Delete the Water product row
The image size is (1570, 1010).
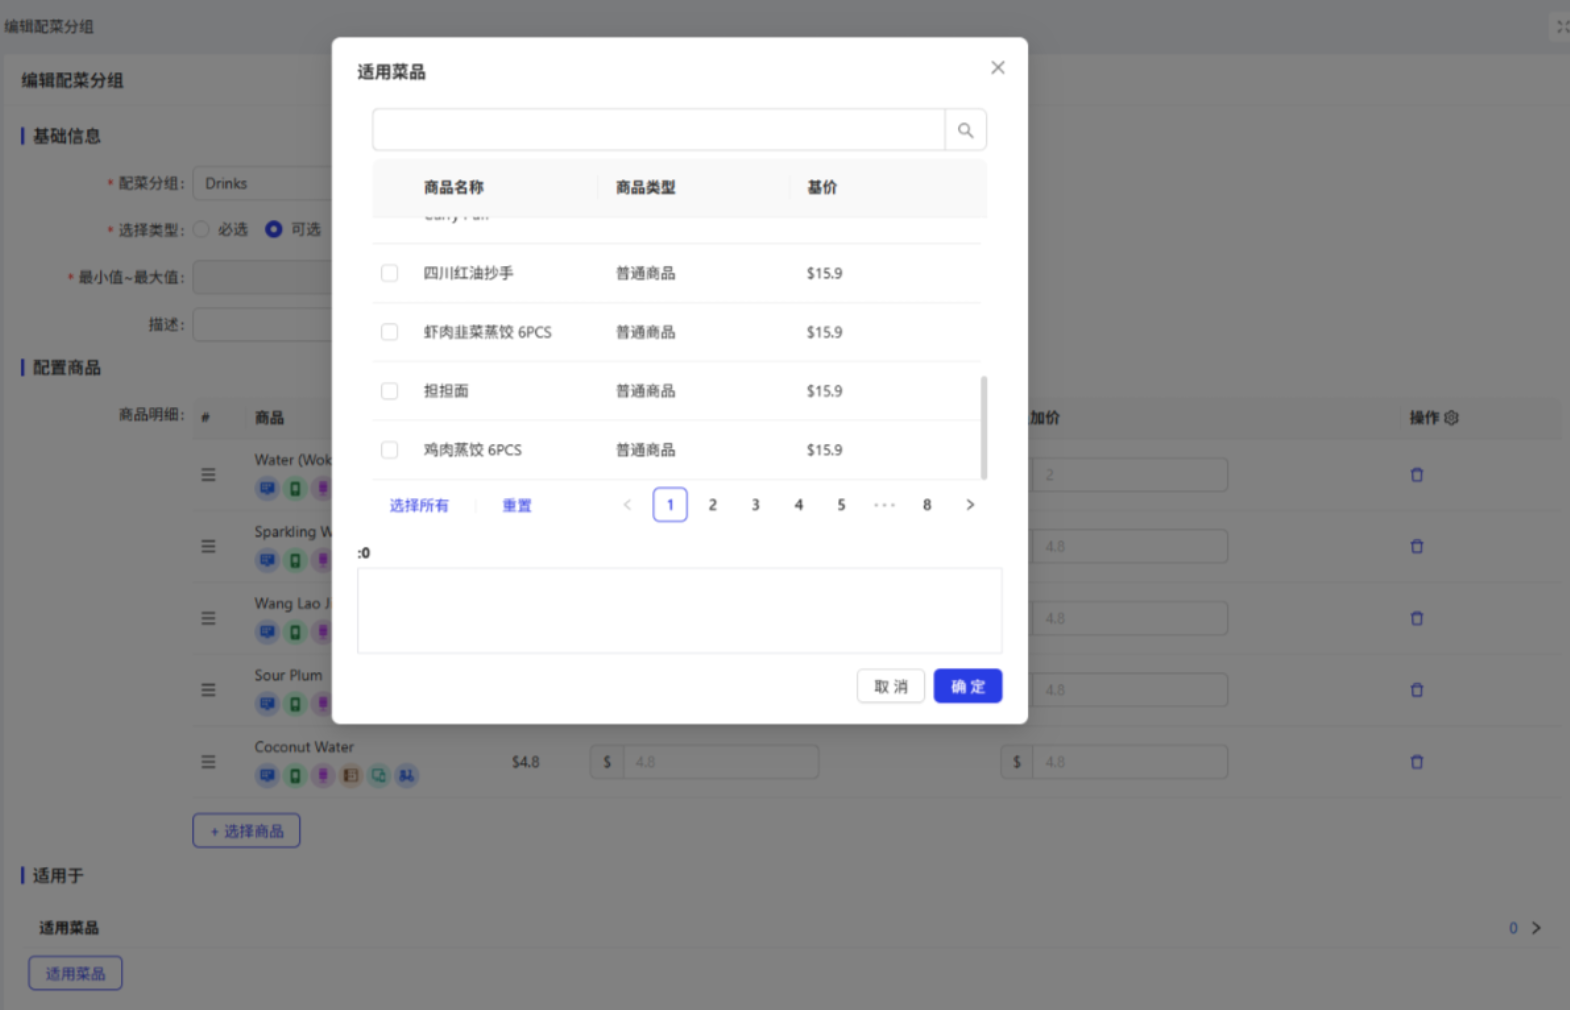pos(1416,475)
